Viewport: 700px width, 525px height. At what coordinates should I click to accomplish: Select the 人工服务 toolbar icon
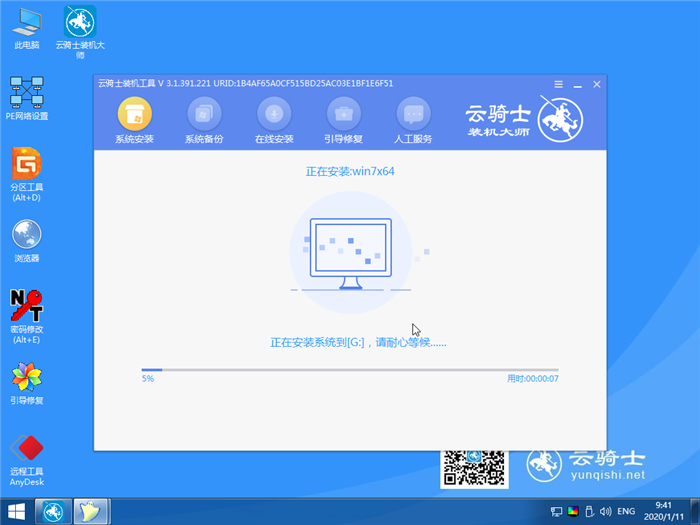coord(413,121)
